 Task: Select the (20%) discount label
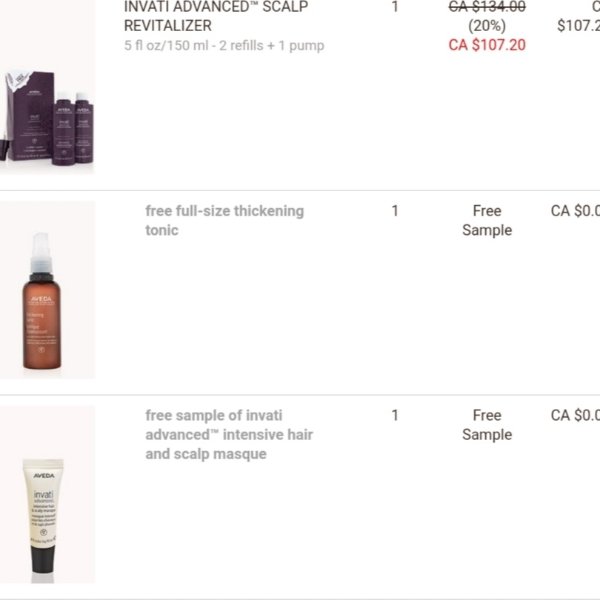point(487,26)
